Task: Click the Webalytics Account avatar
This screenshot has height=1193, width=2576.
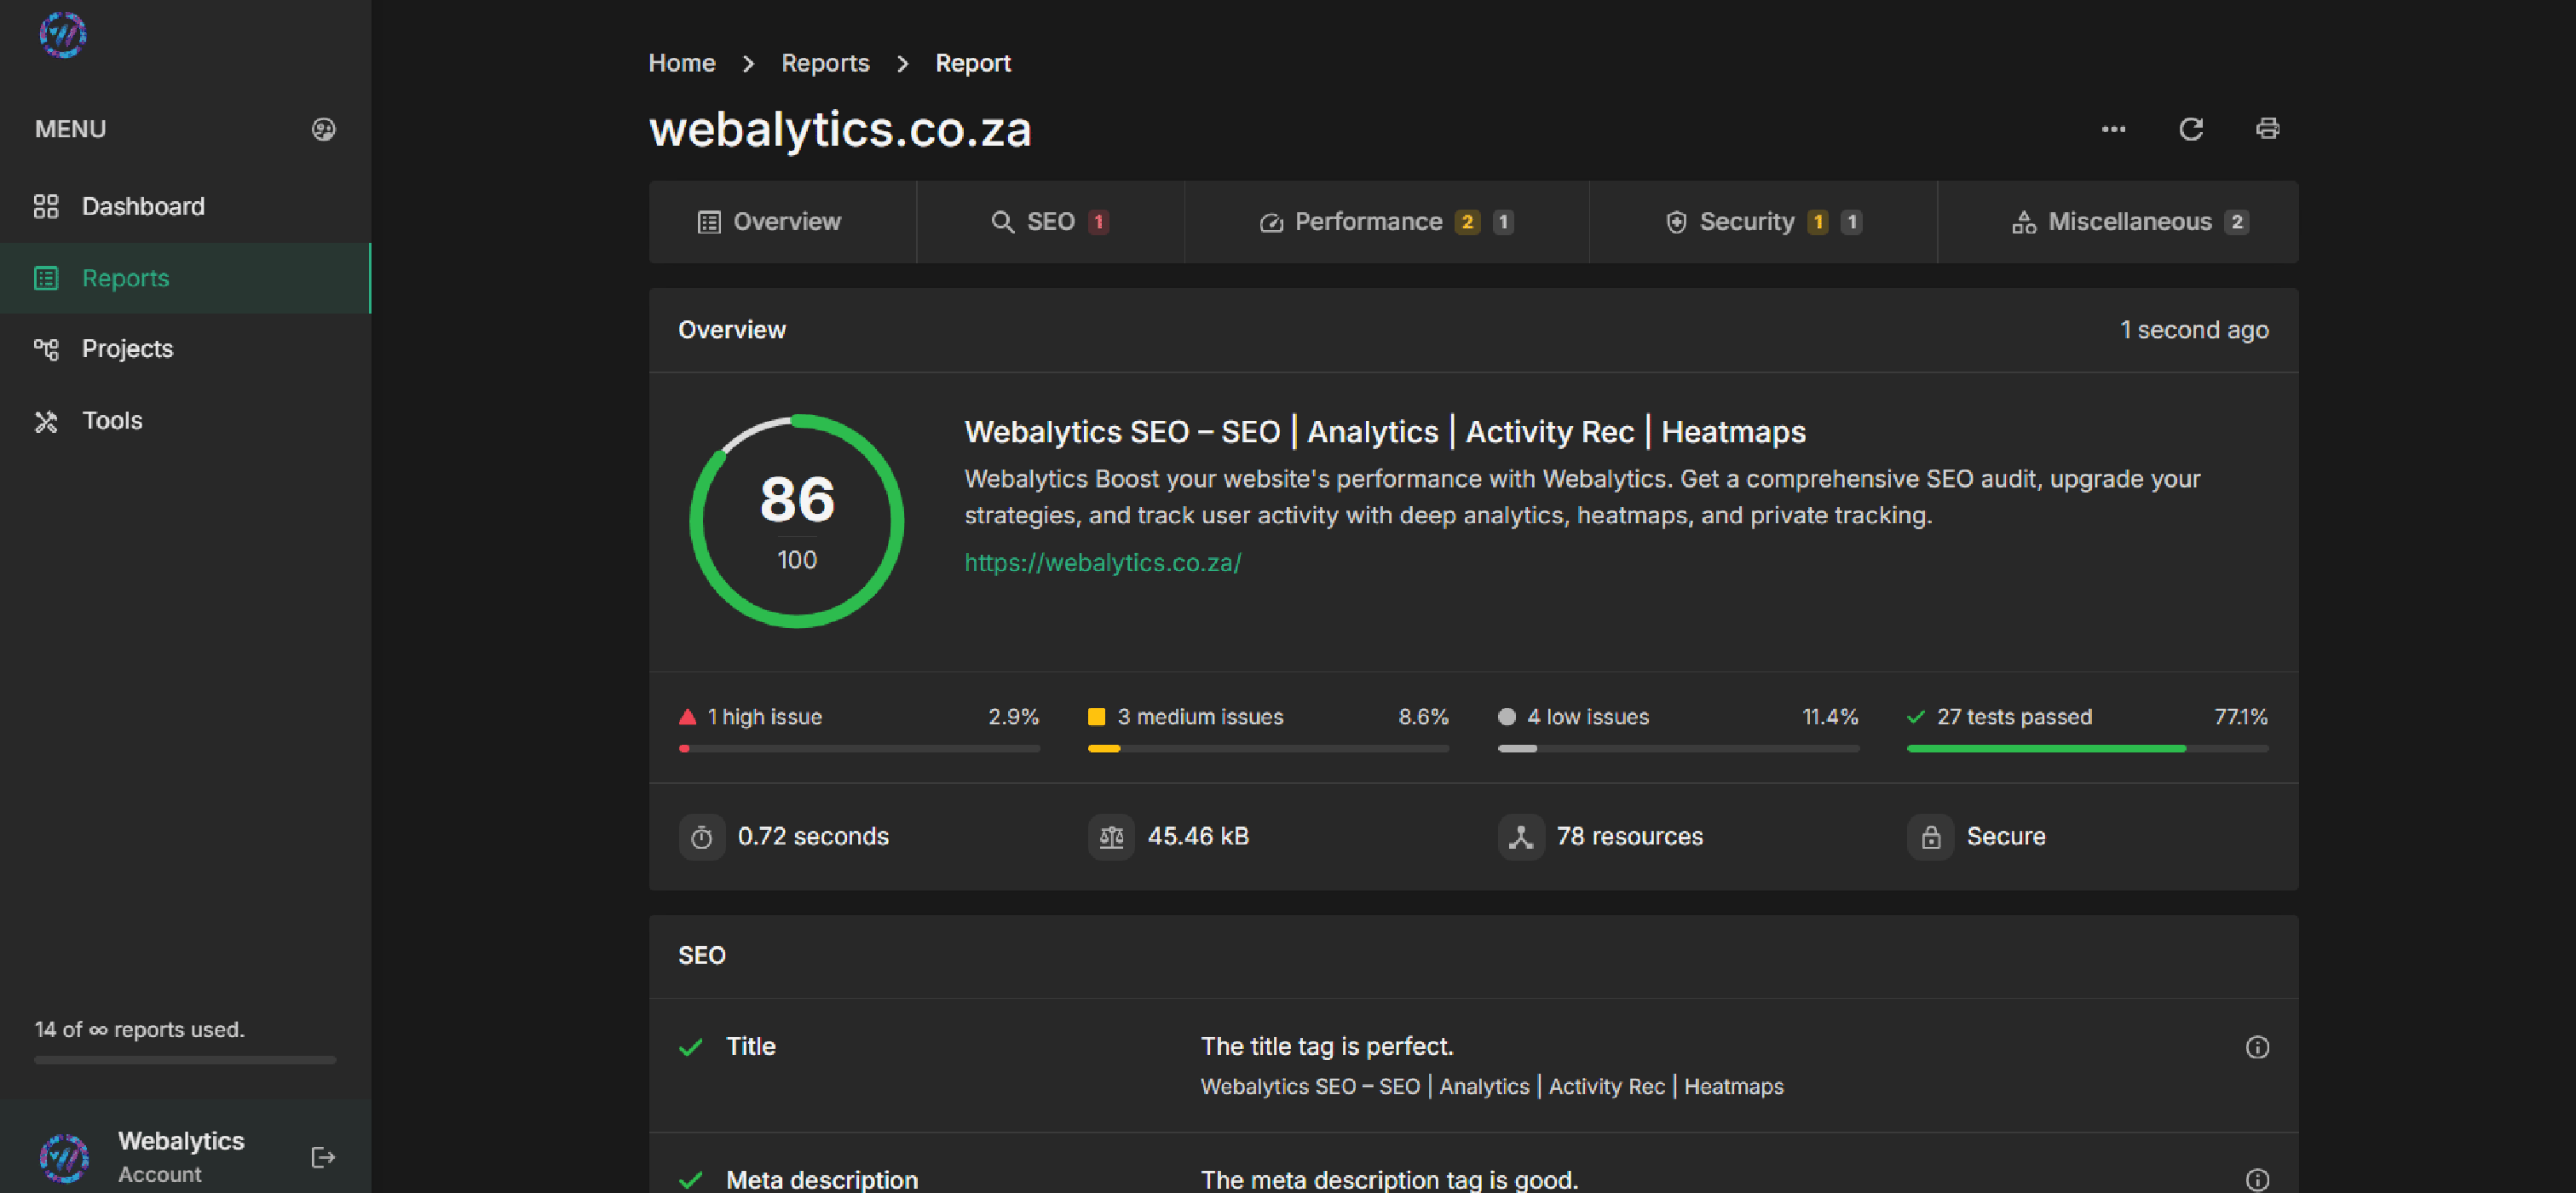Action: (64, 1157)
